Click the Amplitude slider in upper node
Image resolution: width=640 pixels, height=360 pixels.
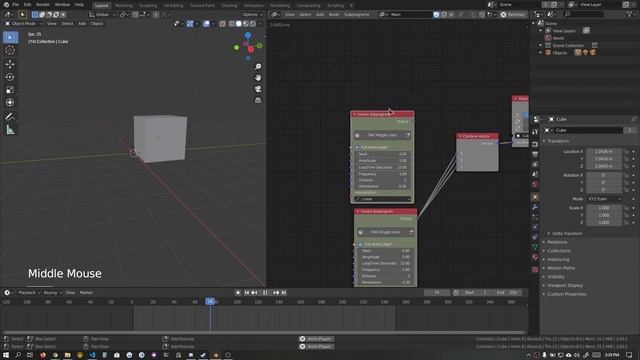(x=382, y=161)
